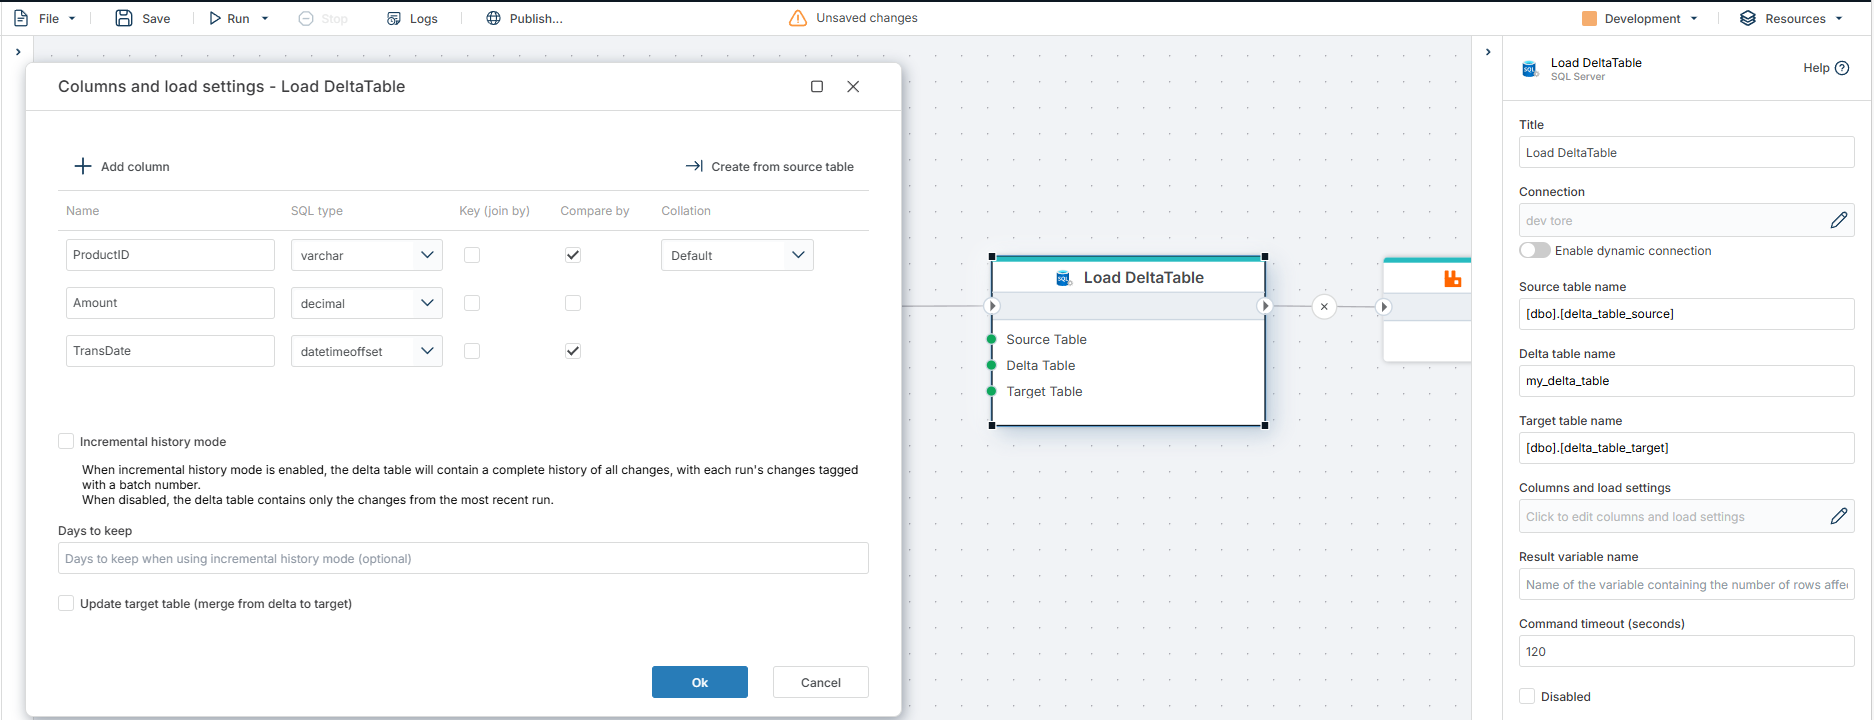Open the File menu
1874x720 pixels.
44,18
